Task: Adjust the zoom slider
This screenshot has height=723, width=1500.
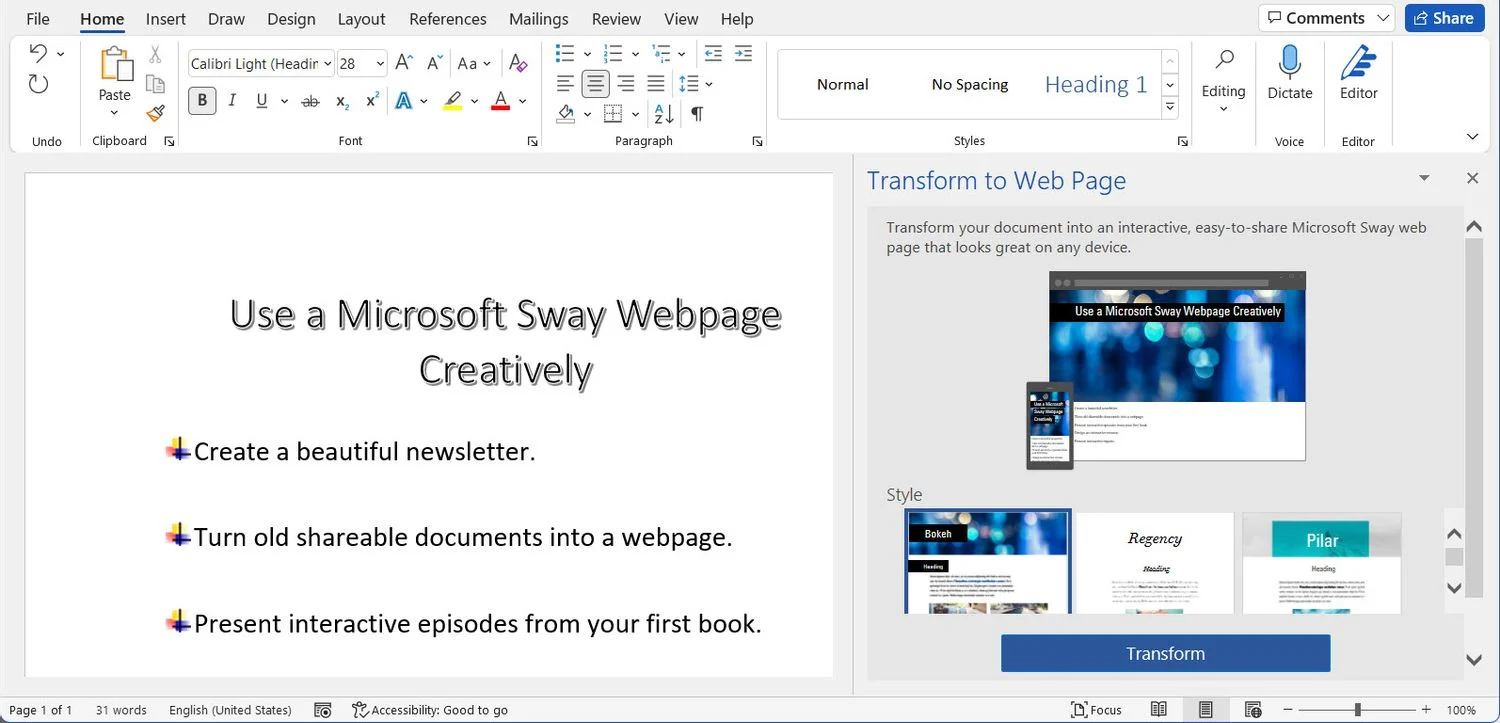Action: 1357,710
